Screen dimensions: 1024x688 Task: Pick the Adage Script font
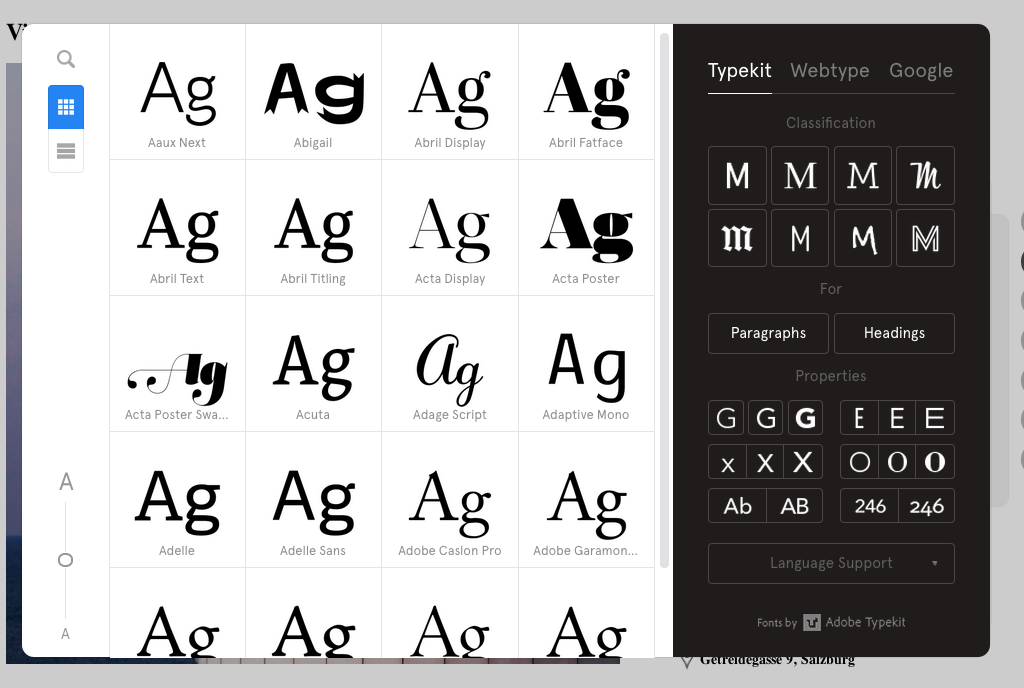click(x=450, y=364)
